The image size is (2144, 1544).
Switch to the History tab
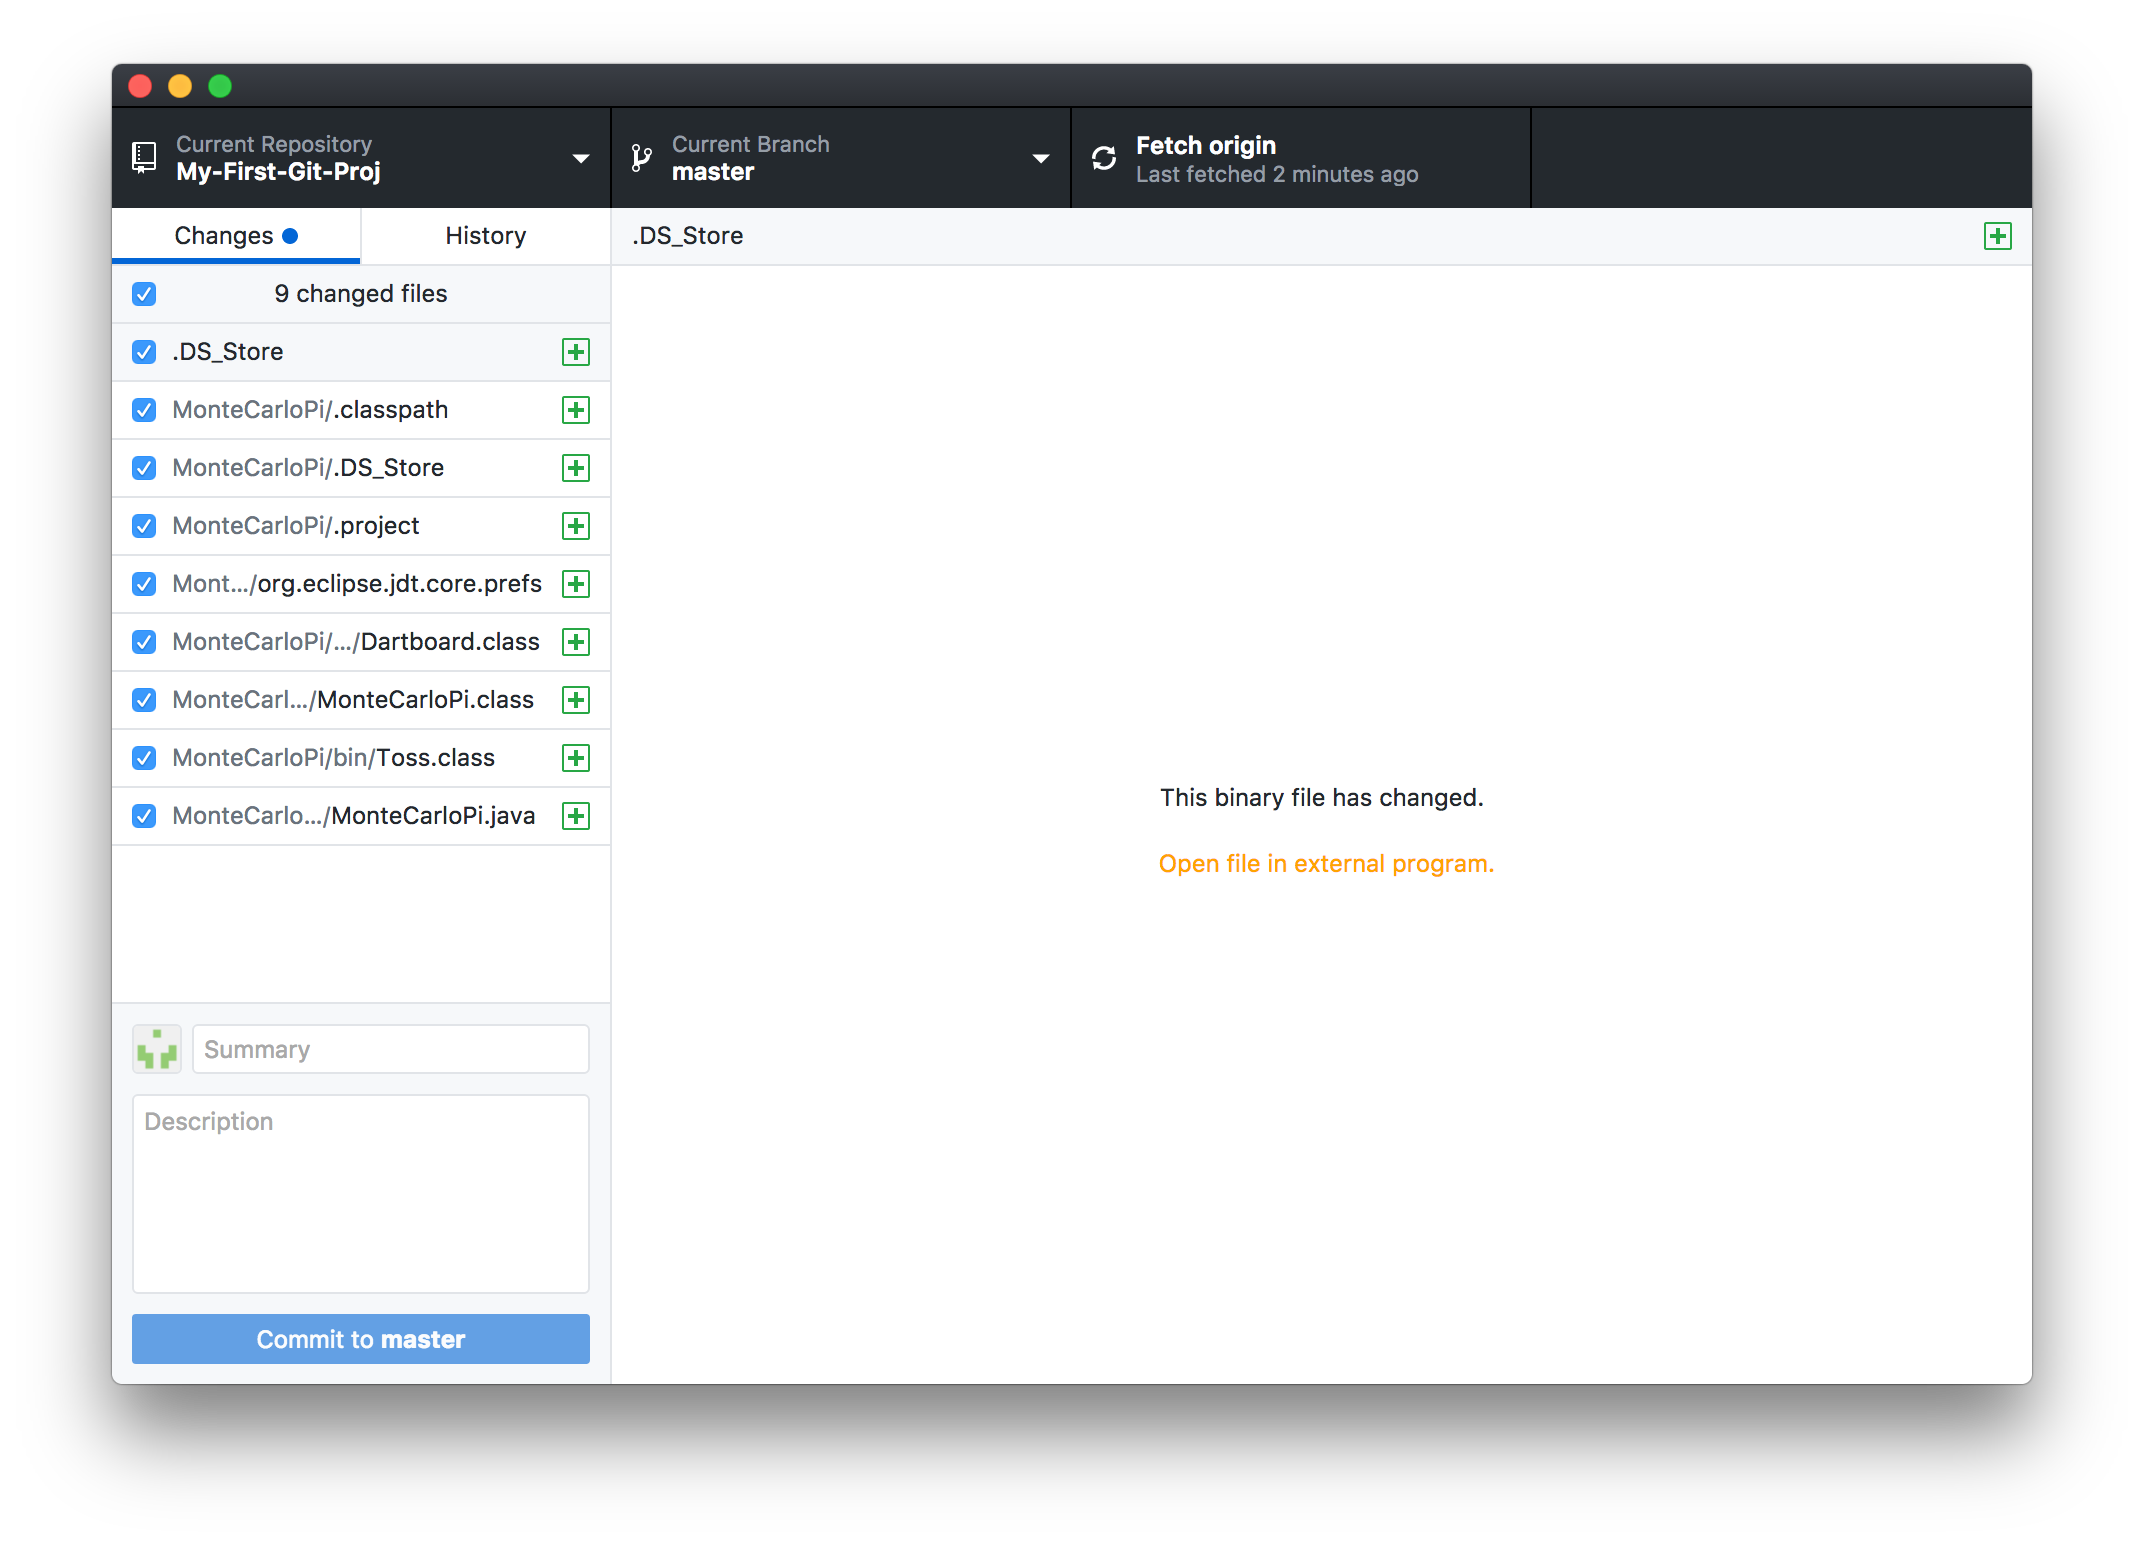(x=485, y=236)
